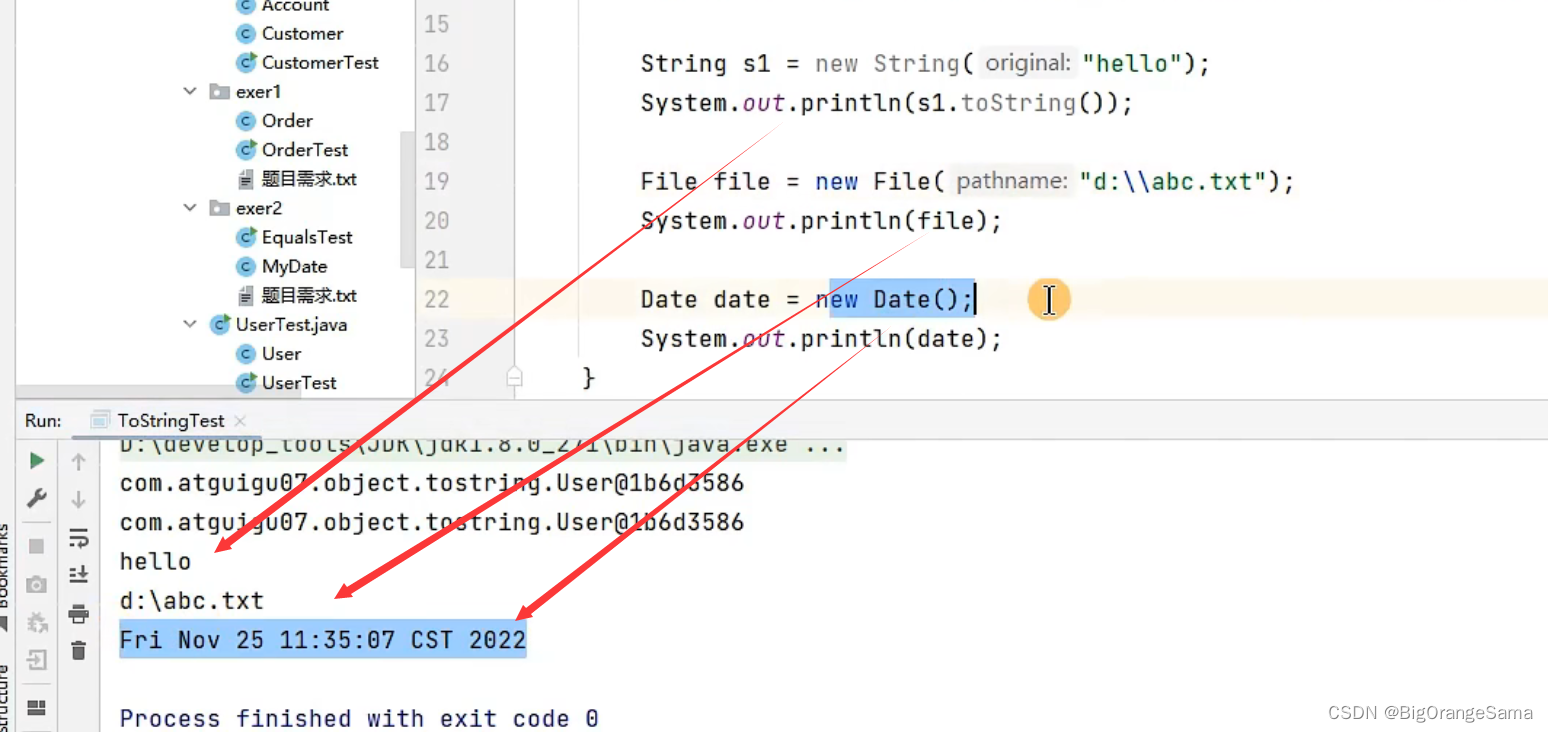Screen dimensions: 1548x732
Task: Click the Customer class icon
Action: pyautogui.click(x=246, y=33)
